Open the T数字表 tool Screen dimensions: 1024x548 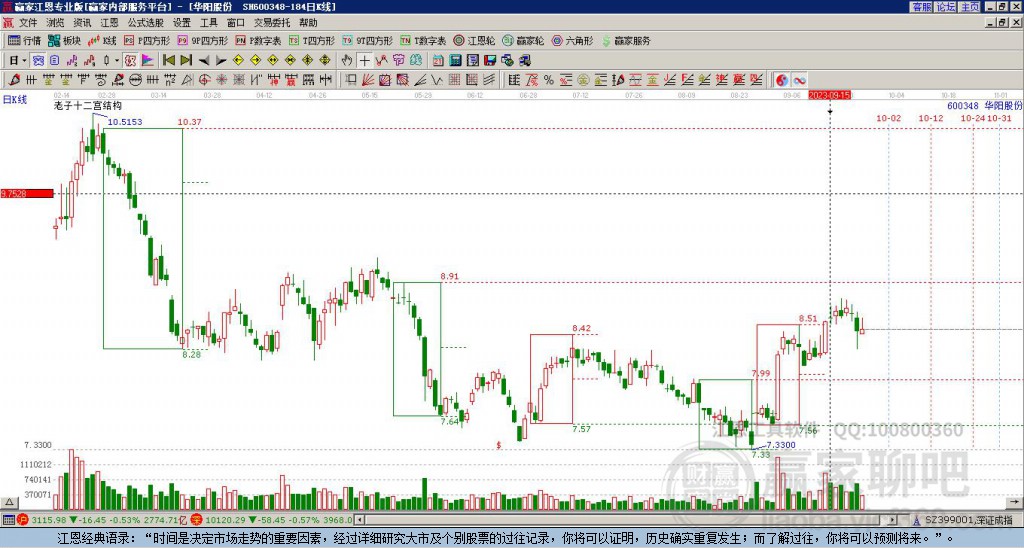(x=423, y=40)
